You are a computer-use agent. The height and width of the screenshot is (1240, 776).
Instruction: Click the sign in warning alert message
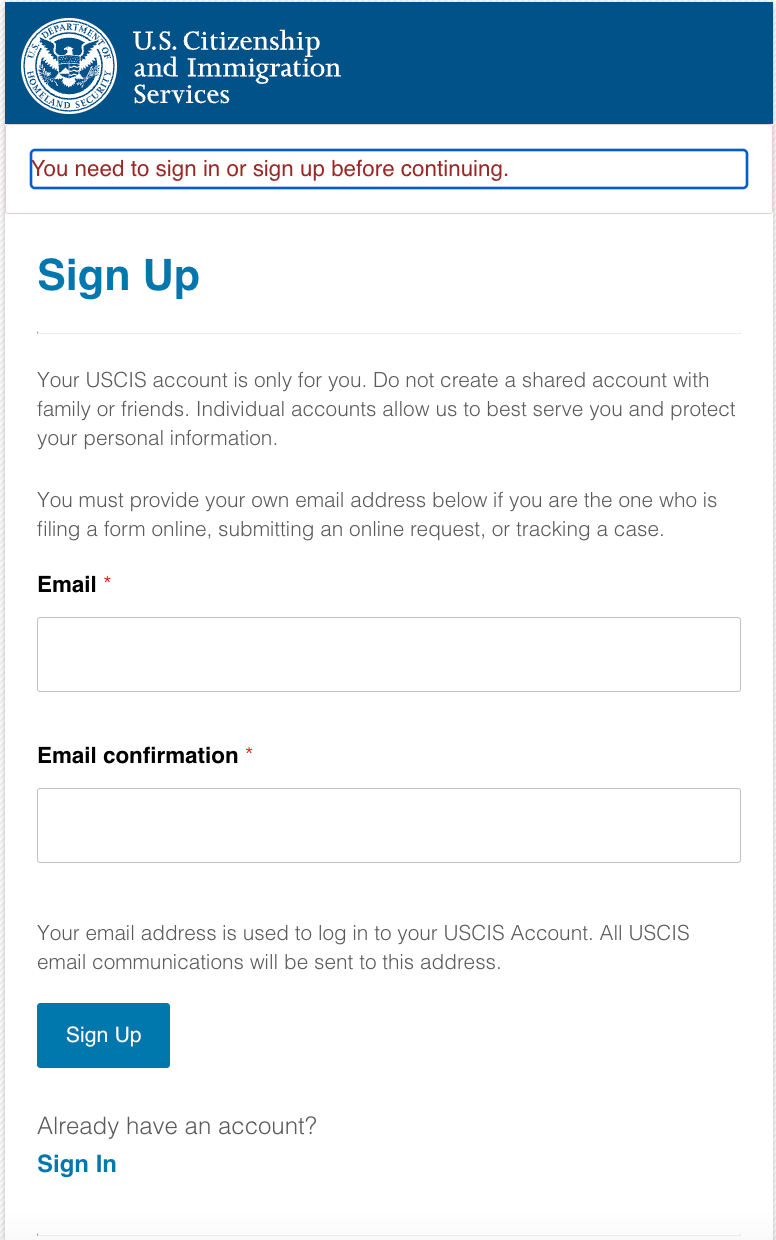tap(388, 169)
